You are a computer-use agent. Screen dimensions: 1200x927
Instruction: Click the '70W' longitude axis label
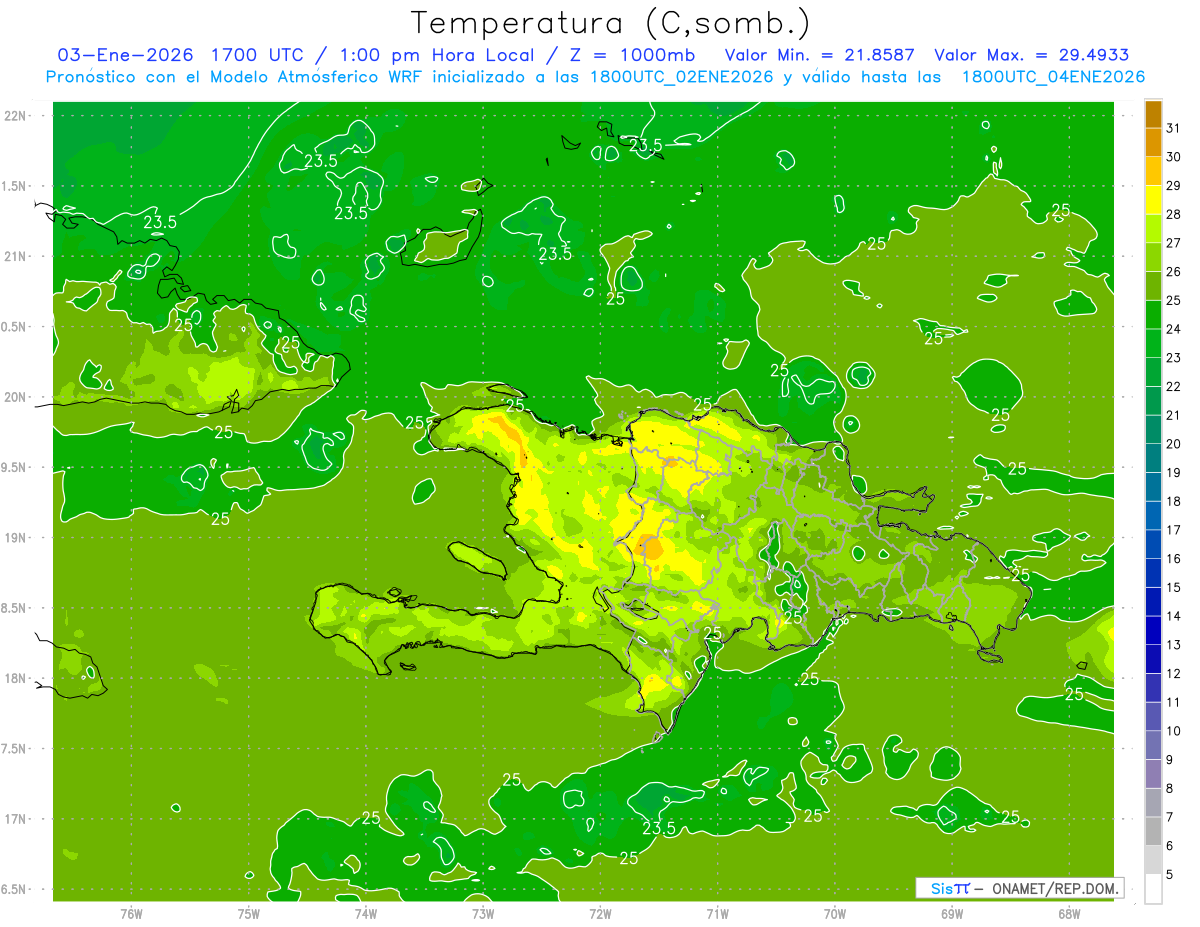(x=835, y=914)
